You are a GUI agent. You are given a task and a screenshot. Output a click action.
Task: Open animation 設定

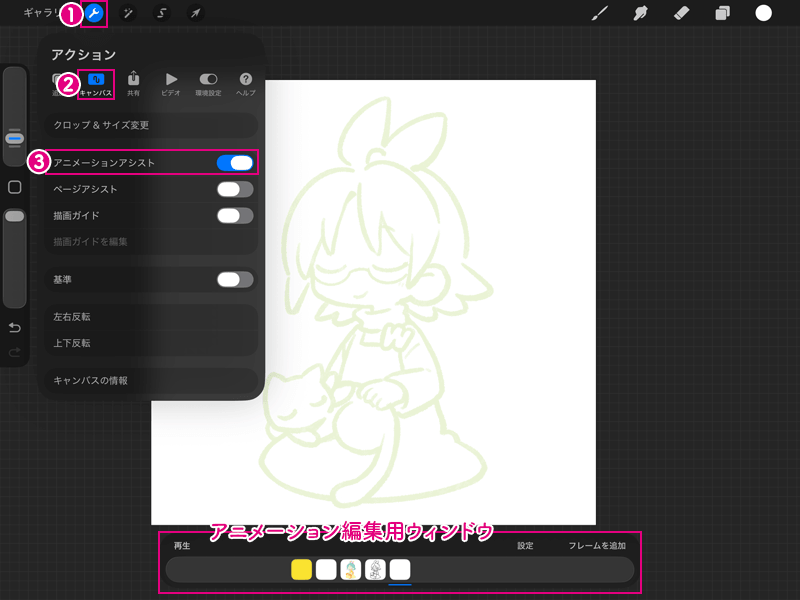(x=525, y=546)
